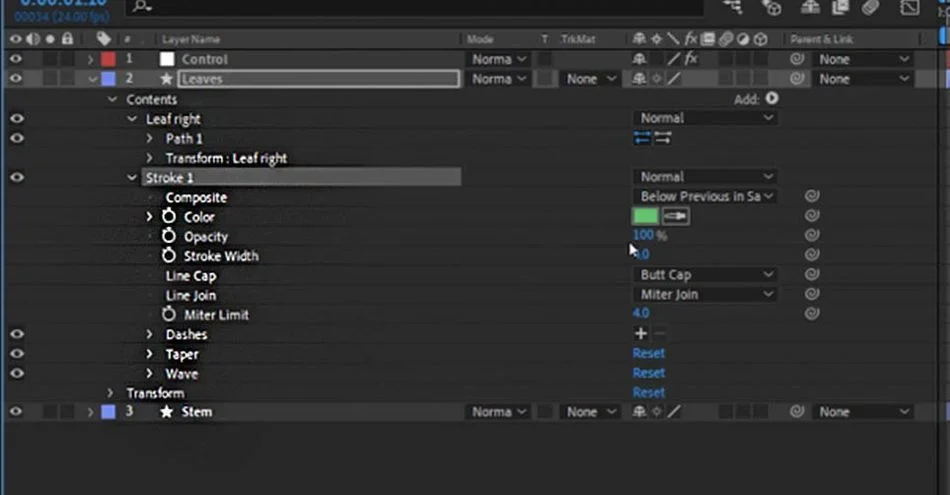Hide the Control layer with its eye icon
950x495 pixels.
point(16,59)
